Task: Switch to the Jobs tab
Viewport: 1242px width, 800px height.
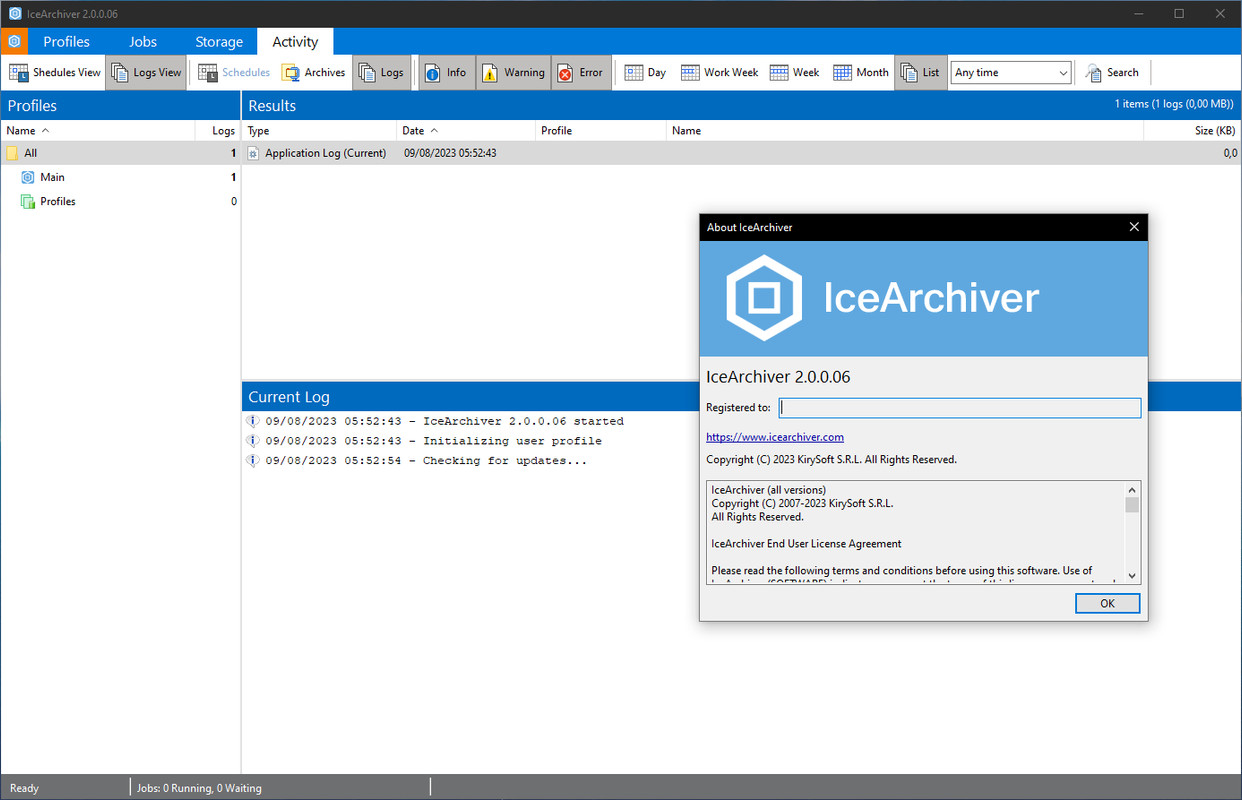Action: tap(143, 41)
